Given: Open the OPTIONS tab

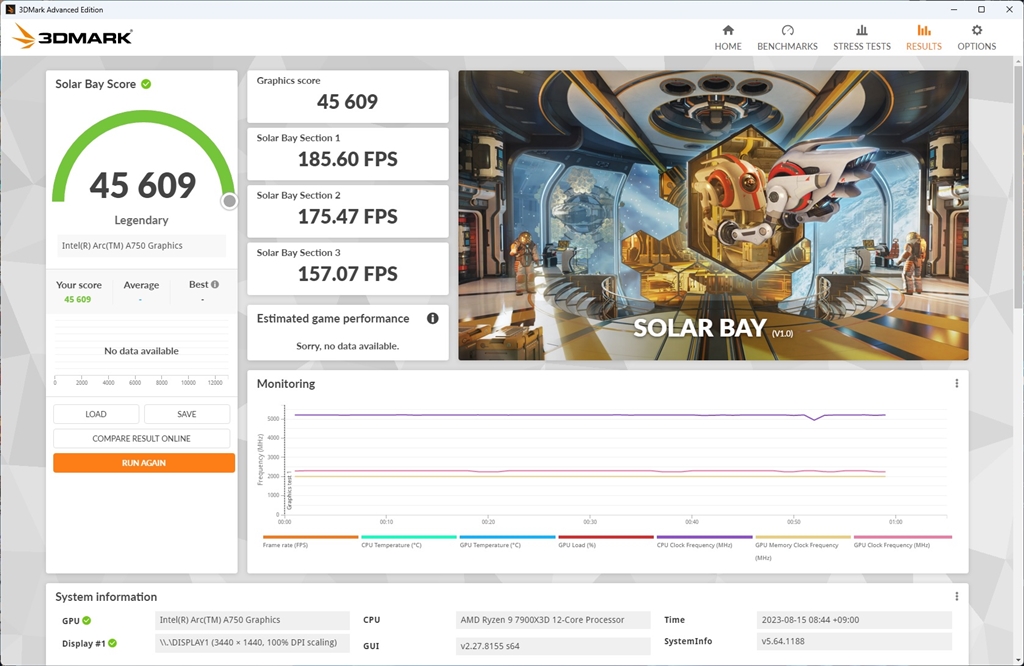Looking at the screenshot, I should 976,38.
